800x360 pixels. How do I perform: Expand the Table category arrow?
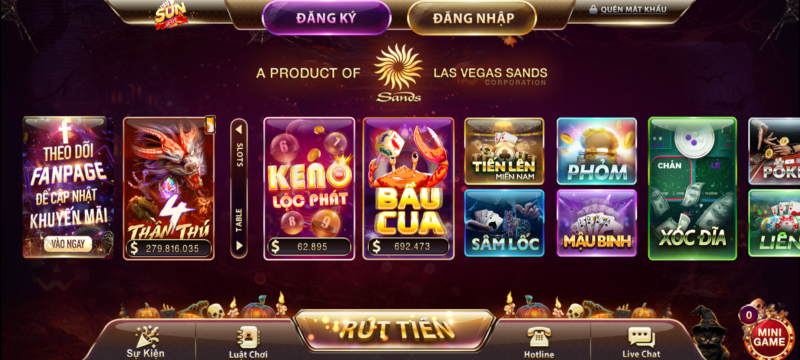(x=239, y=246)
